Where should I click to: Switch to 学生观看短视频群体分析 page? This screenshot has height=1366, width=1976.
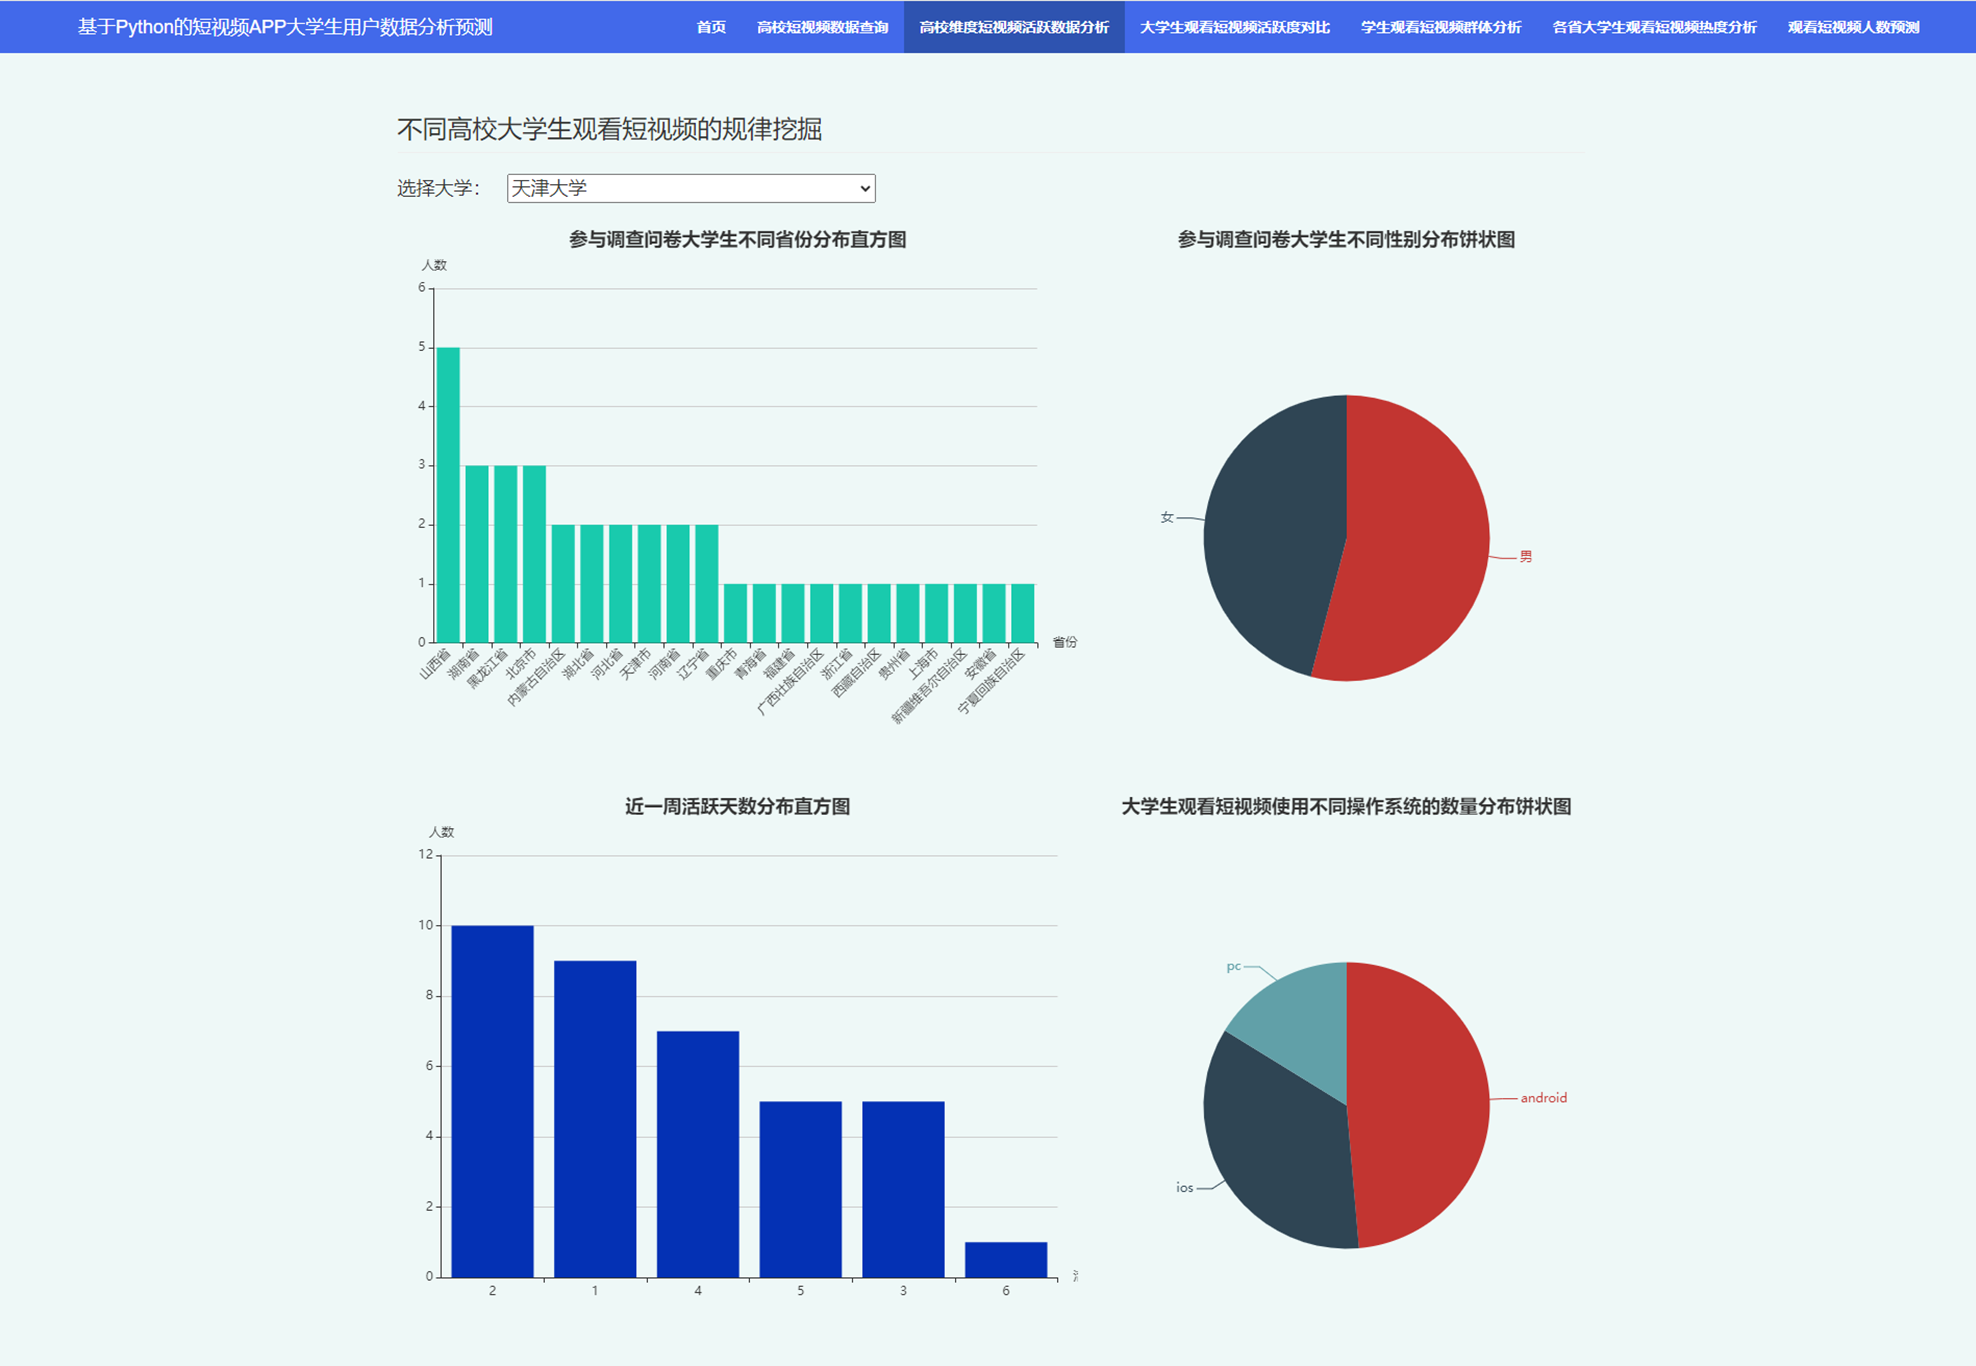[1440, 27]
